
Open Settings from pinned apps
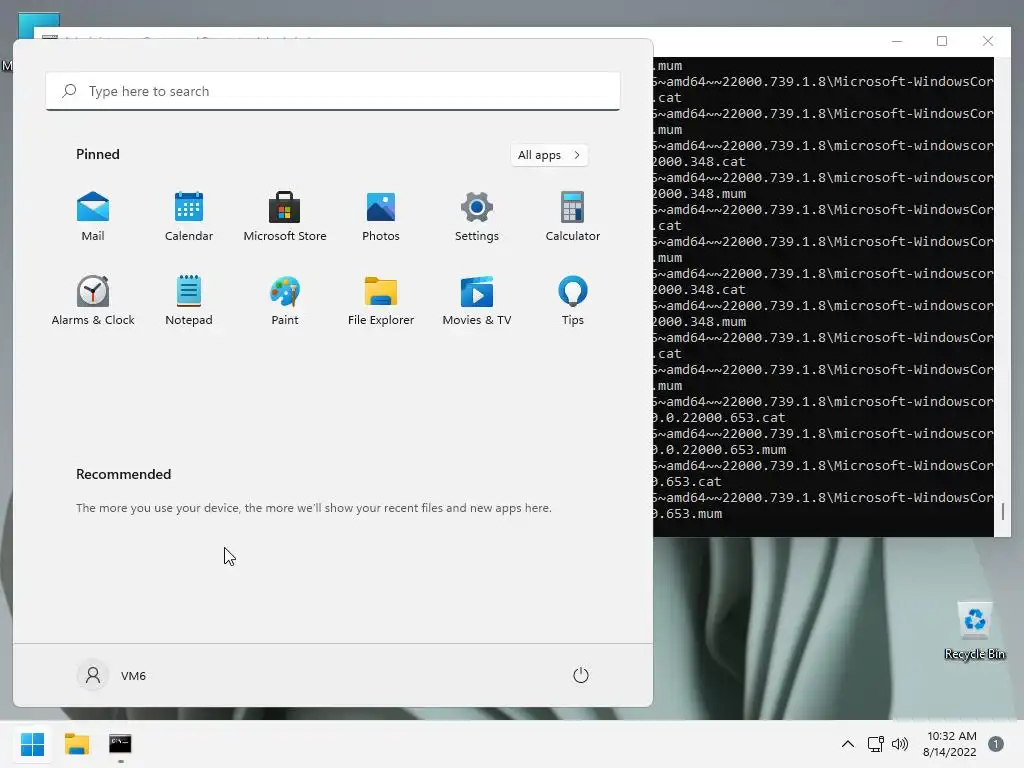click(x=477, y=216)
